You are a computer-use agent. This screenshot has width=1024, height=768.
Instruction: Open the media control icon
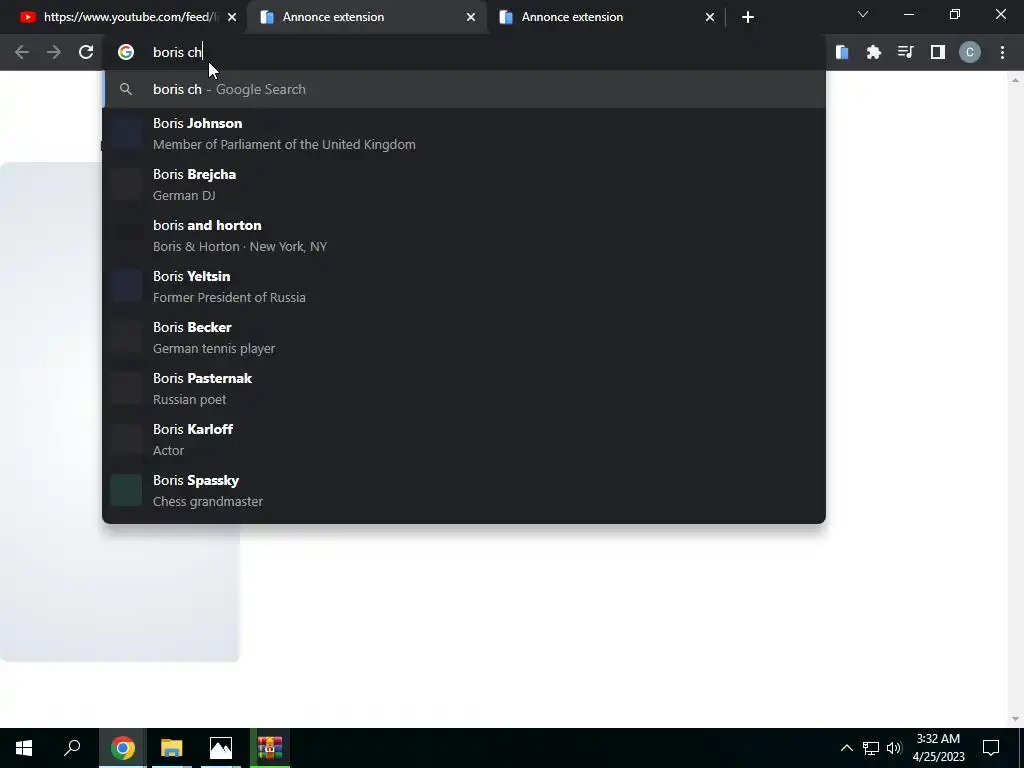click(x=906, y=52)
